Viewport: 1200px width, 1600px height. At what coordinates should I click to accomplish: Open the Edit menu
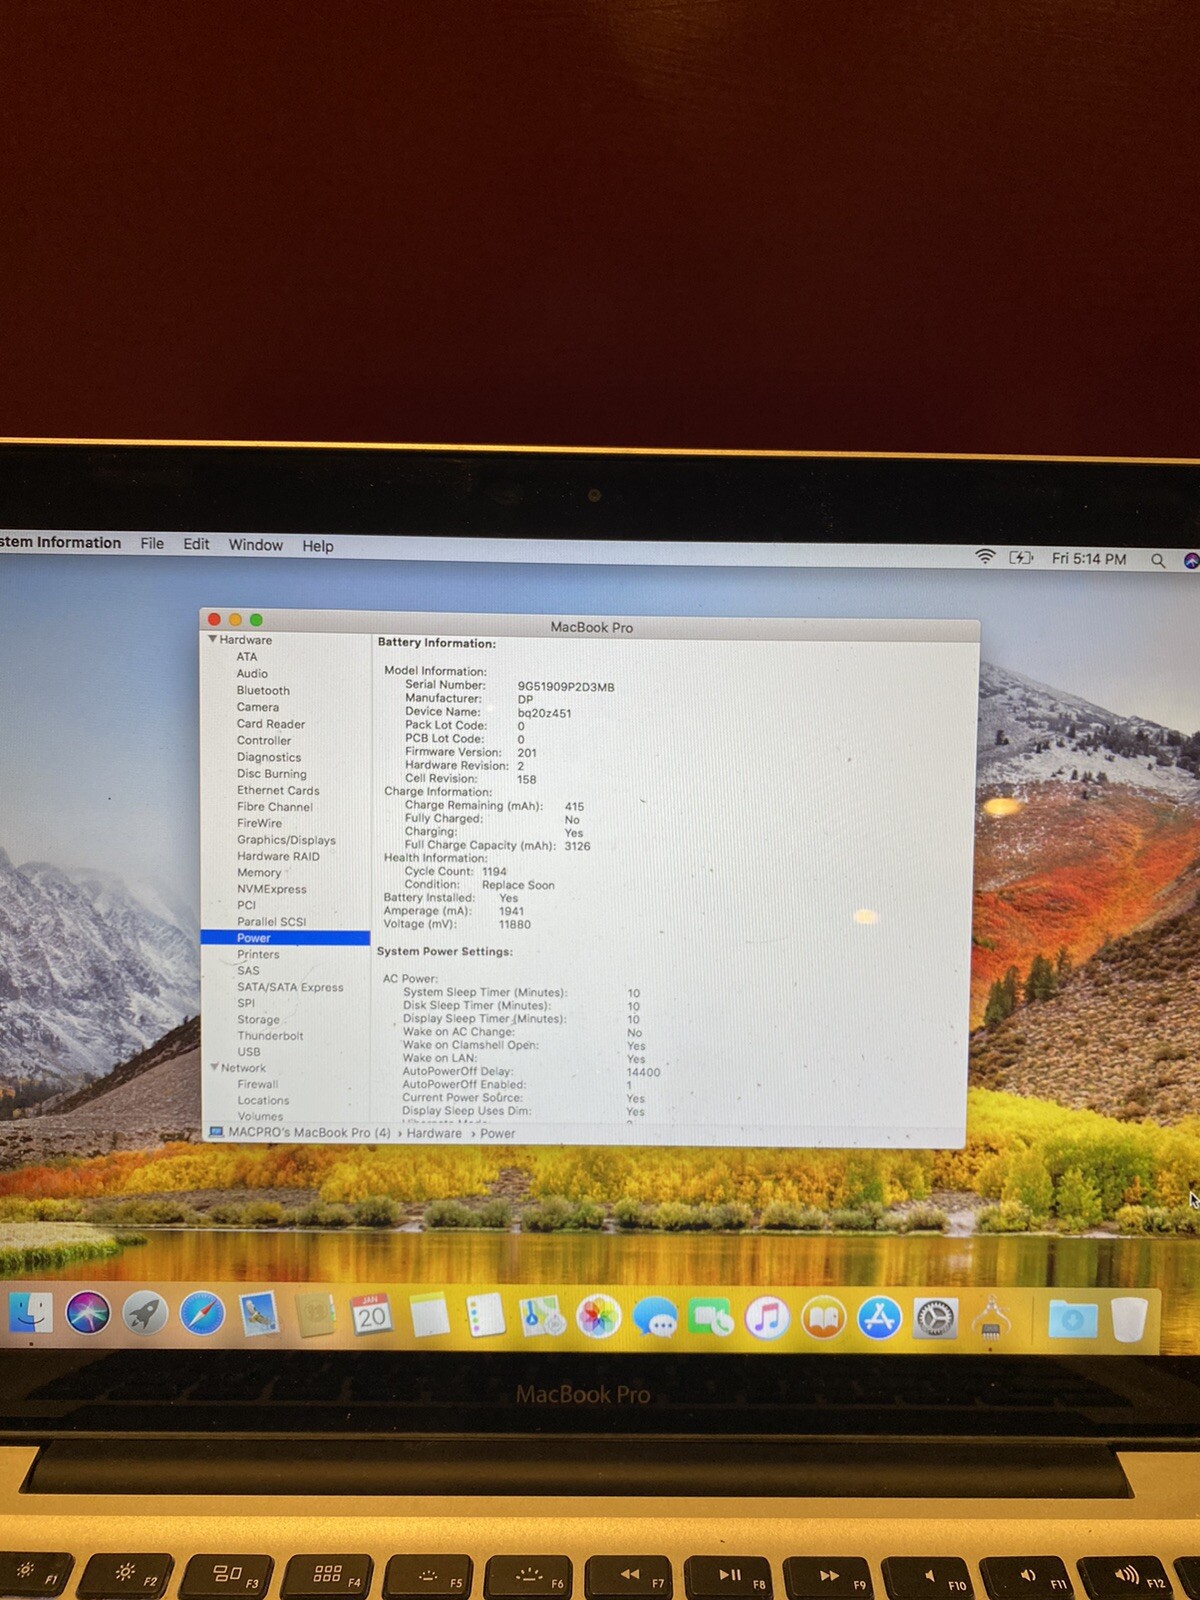(x=196, y=544)
